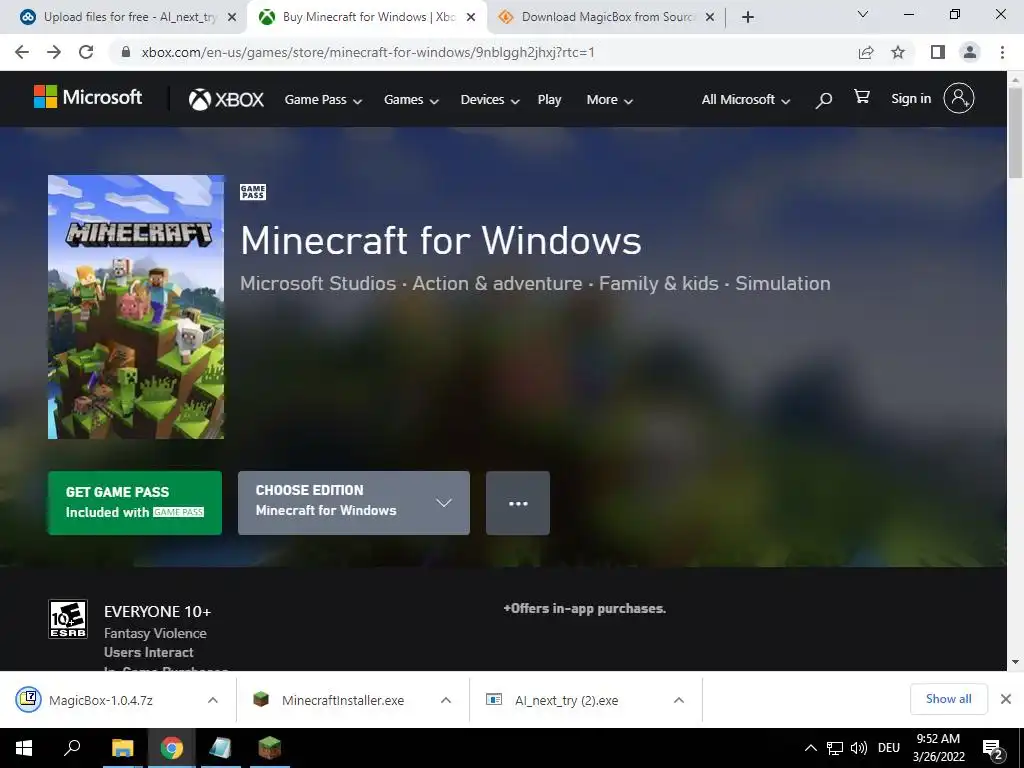This screenshot has width=1024, height=768.
Task: Click the "Users Interact" rating text
Action: (x=148, y=652)
